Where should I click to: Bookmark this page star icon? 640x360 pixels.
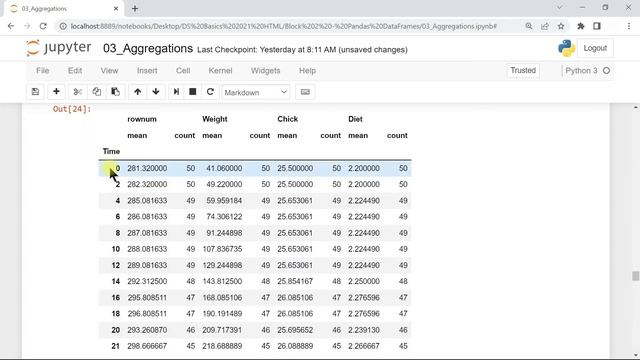click(561, 26)
